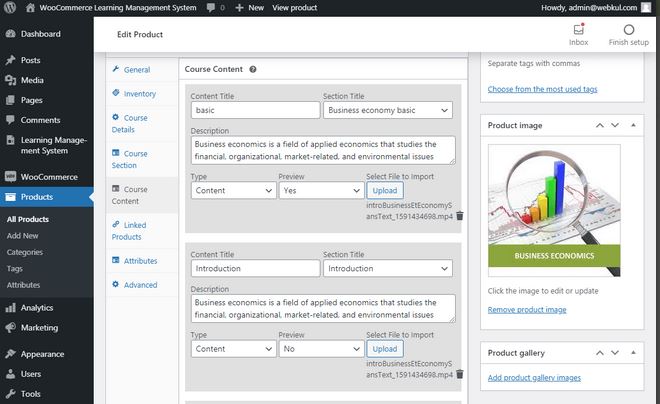Viewport: 660px width, 404px height.
Task: Open the Inbox icon
Action: coord(579,29)
